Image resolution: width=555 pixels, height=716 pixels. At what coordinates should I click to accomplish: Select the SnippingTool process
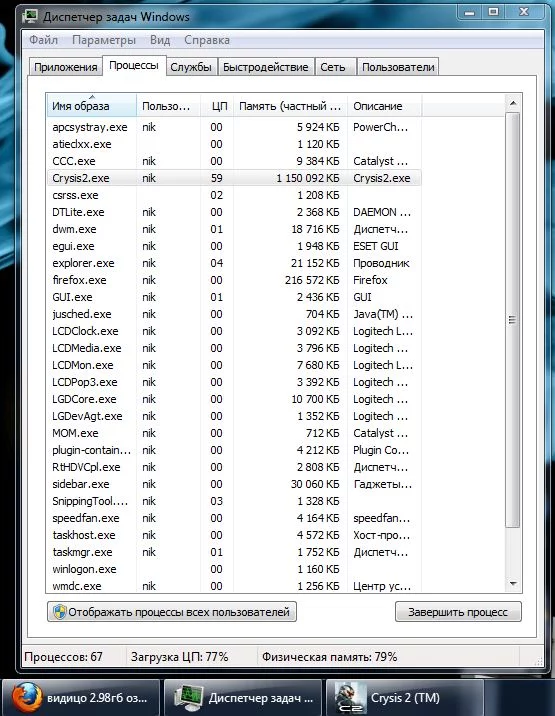[234, 501]
